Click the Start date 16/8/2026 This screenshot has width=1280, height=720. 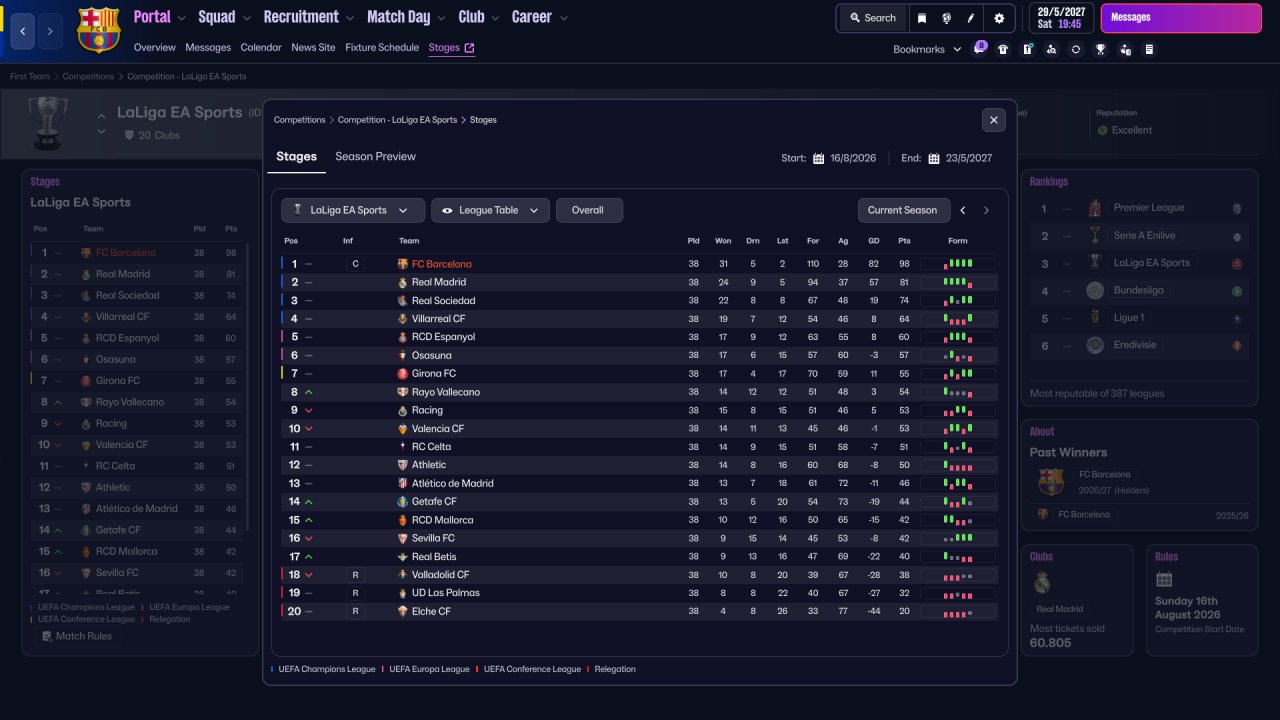853,158
